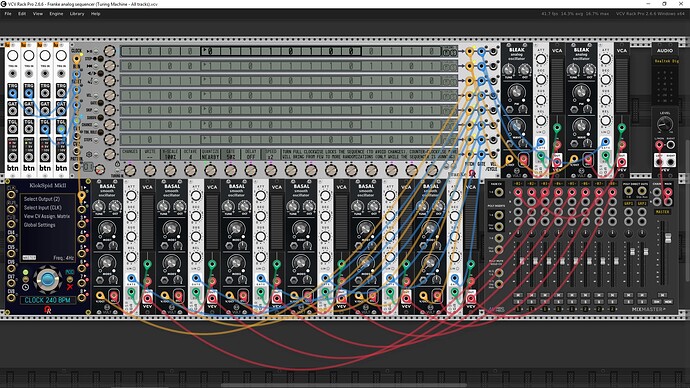Click the CLOCK 240 BPM display
Image resolution: width=690 pixels, height=388 pixels.
click(47, 300)
